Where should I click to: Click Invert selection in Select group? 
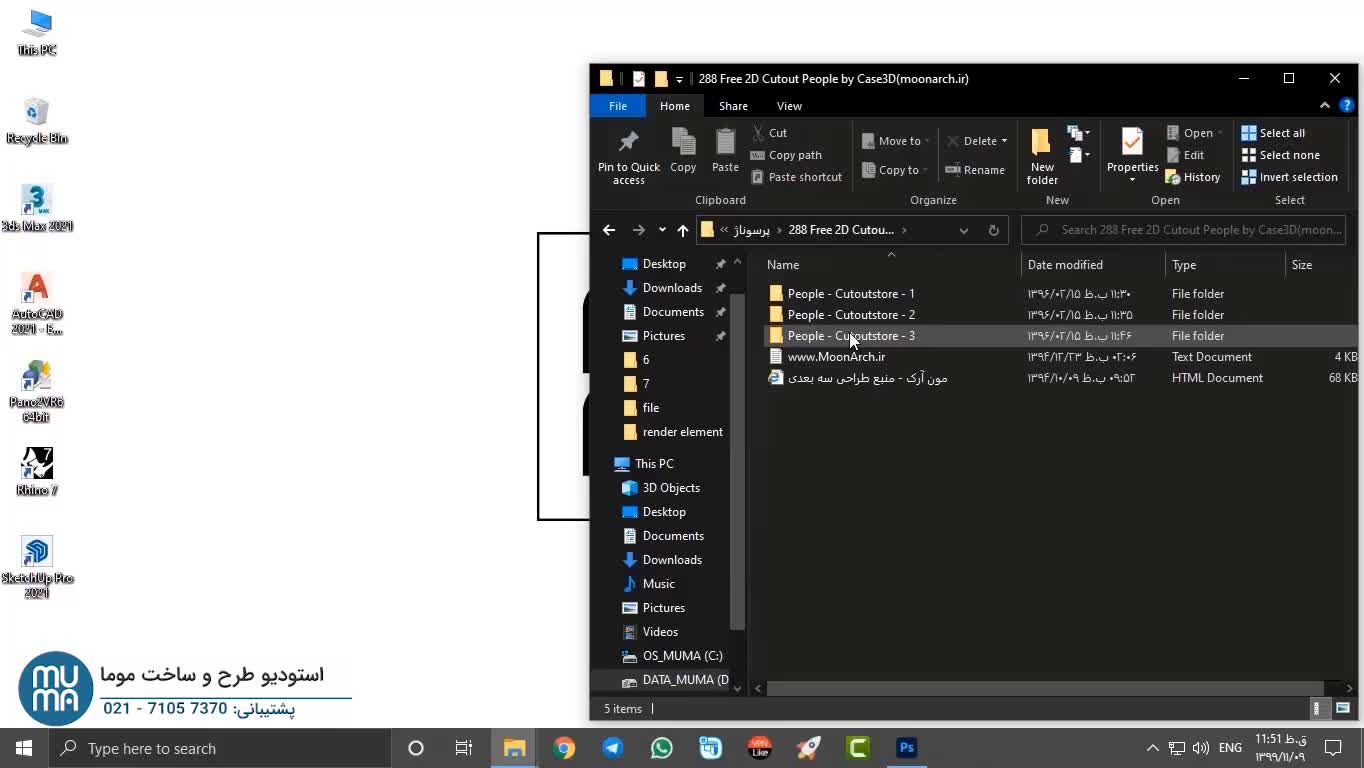(x=1289, y=177)
